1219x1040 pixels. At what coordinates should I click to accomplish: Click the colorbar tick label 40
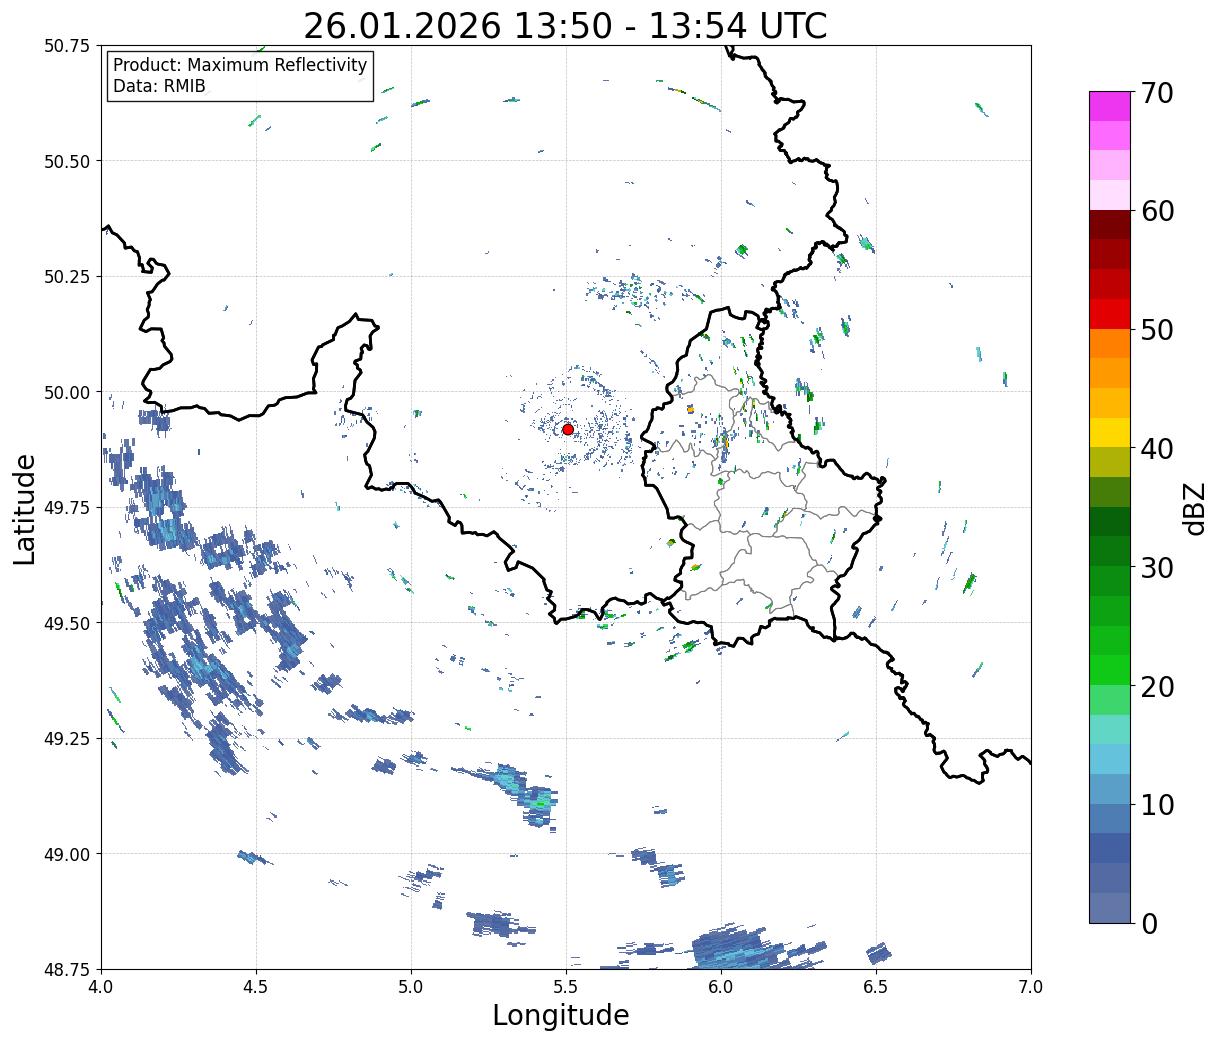[x=1156, y=448]
